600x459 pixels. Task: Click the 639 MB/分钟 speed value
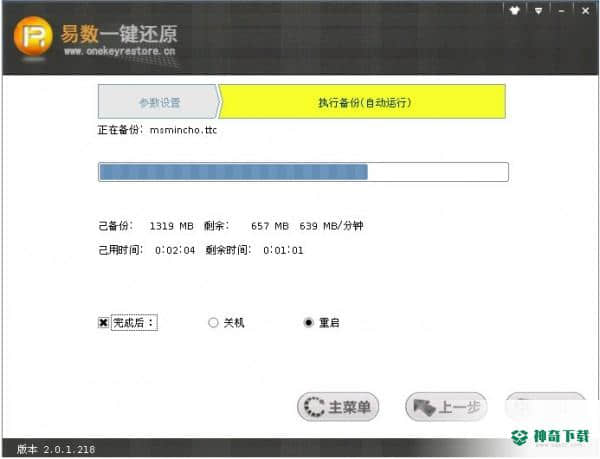(x=331, y=226)
